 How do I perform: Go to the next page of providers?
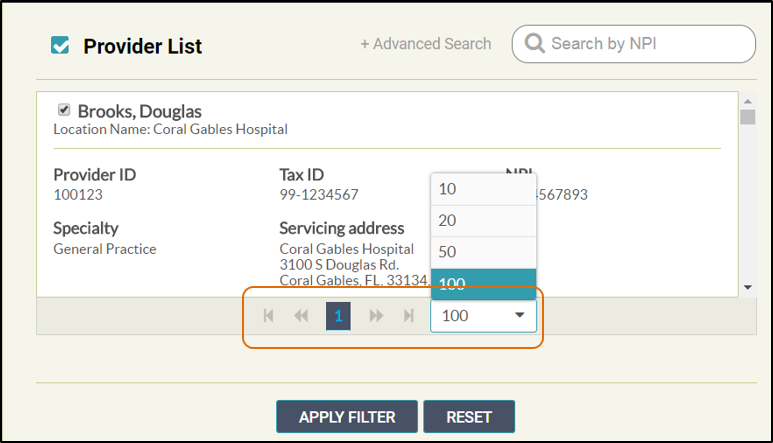click(x=376, y=316)
